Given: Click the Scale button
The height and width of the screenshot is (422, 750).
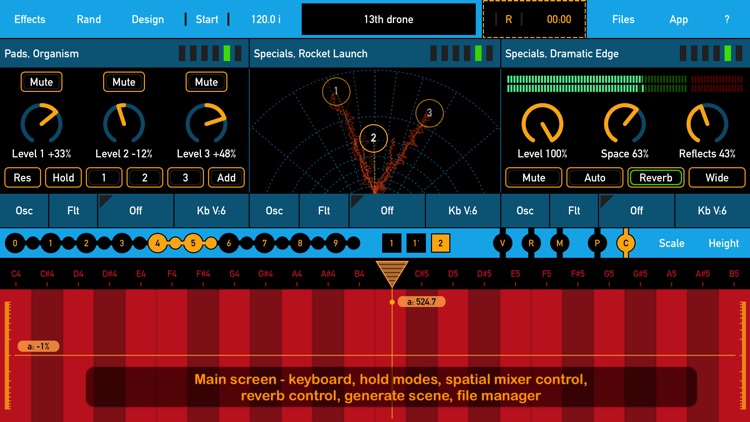Looking at the screenshot, I should tap(672, 243).
